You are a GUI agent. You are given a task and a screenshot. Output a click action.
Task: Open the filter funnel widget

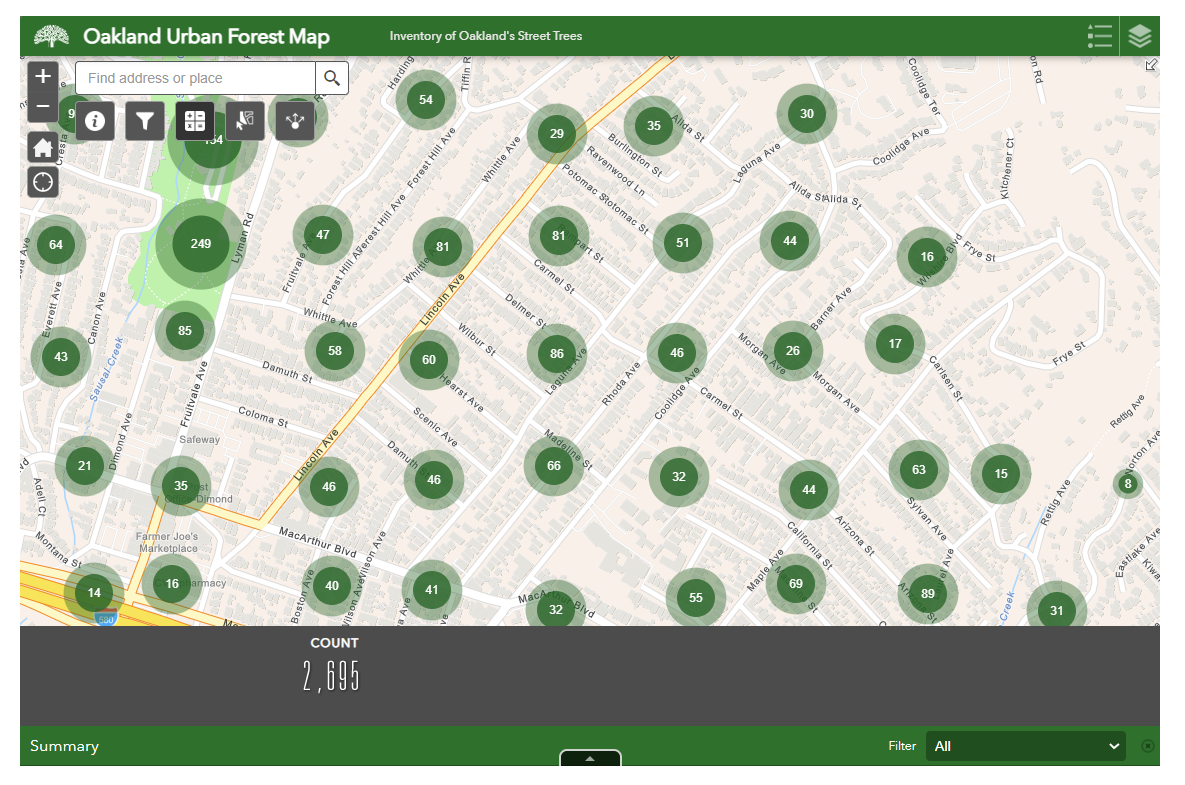click(145, 121)
